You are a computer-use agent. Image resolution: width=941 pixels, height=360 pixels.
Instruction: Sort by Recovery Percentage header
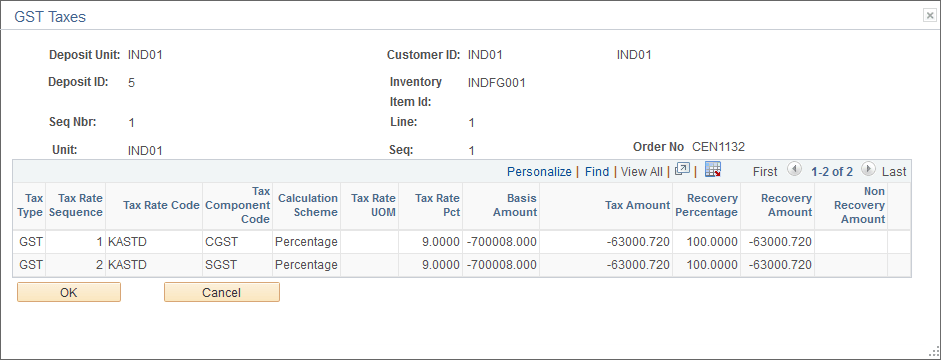706,205
